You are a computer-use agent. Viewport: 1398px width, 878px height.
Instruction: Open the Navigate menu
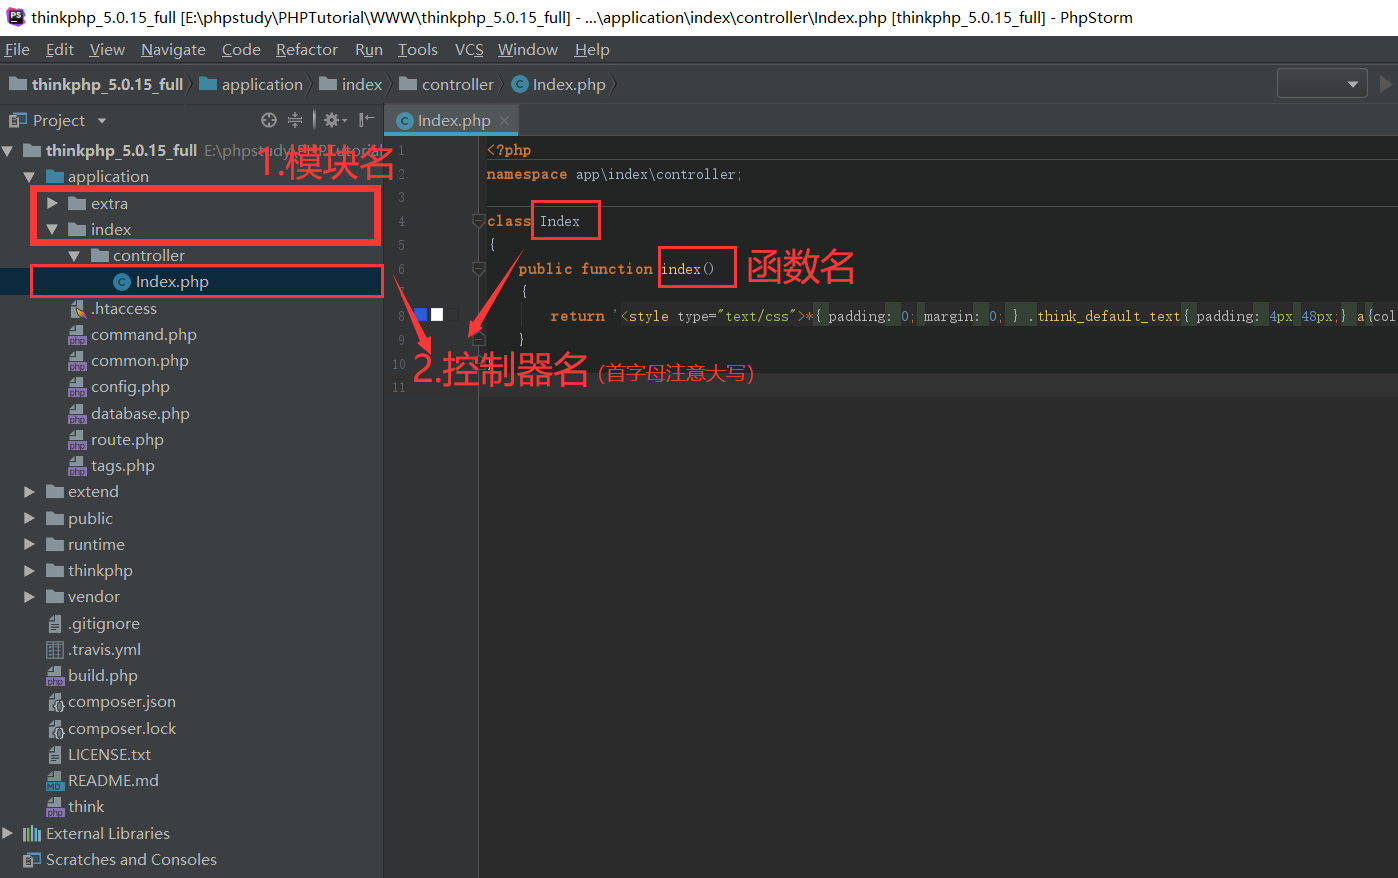point(173,49)
